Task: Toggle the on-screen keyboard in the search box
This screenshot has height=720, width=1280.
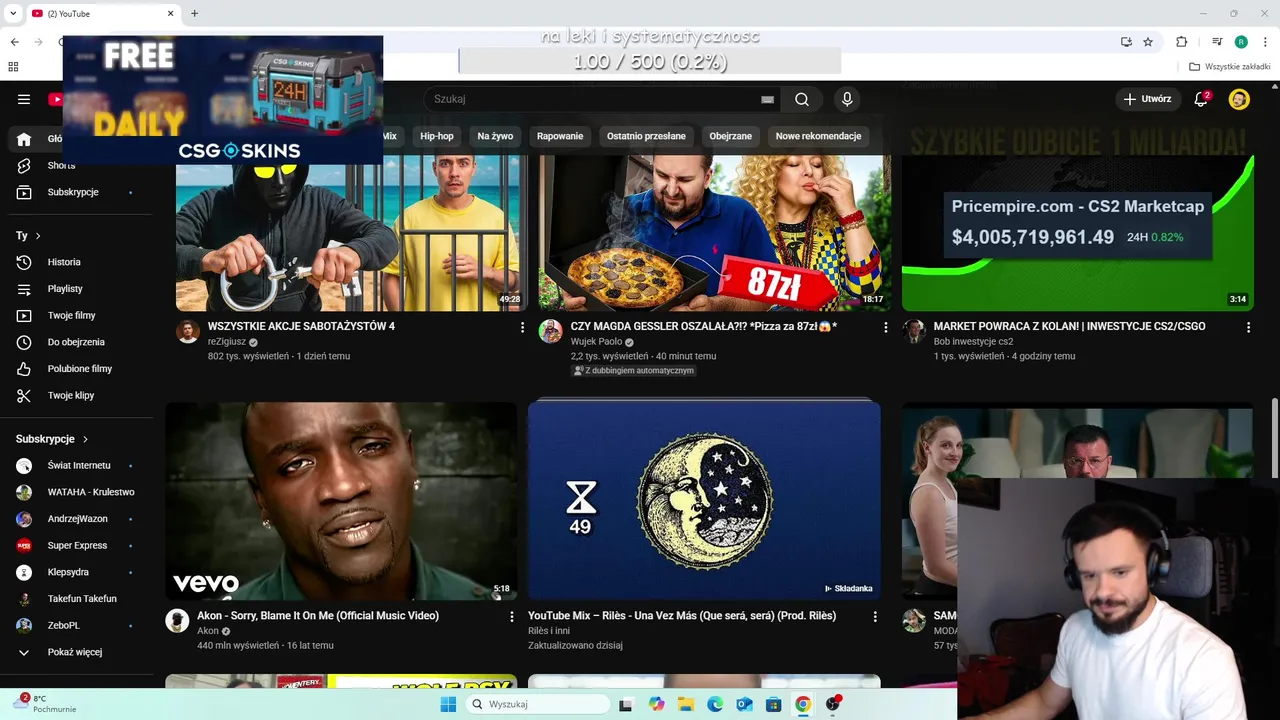Action: point(767,99)
